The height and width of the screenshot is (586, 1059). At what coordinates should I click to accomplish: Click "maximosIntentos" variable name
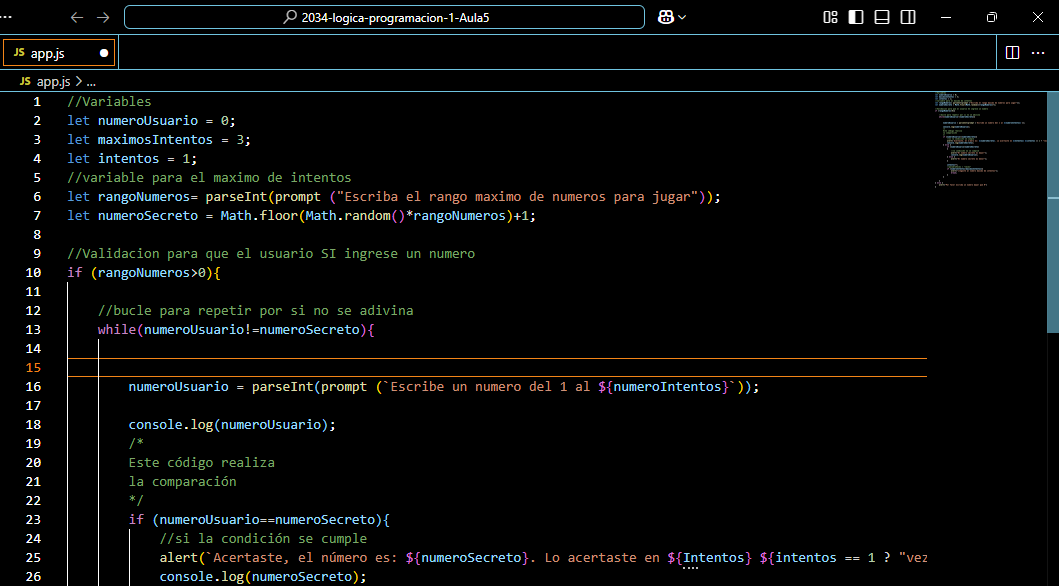(155, 140)
